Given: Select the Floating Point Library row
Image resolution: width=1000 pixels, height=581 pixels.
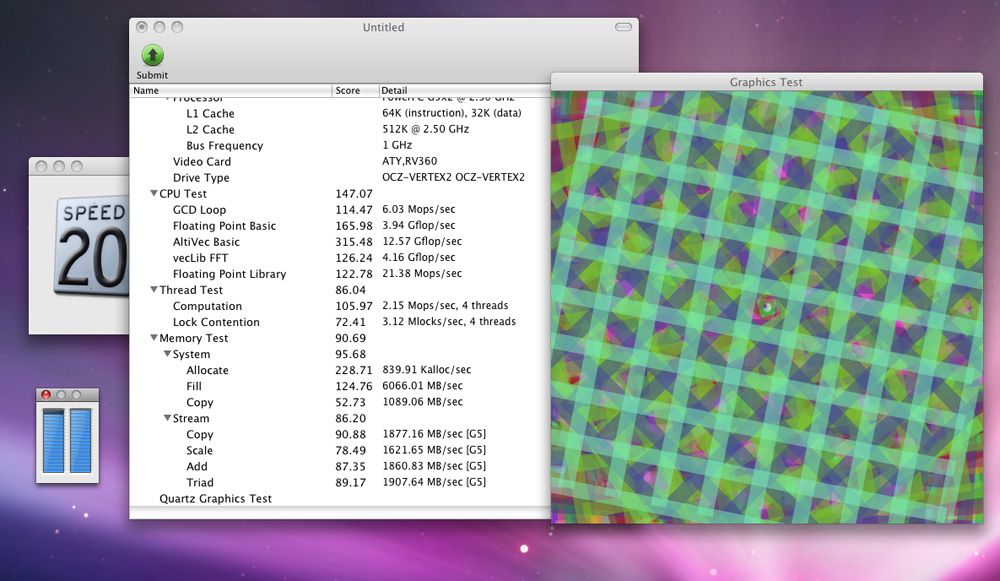Looking at the screenshot, I should tap(340, 274).
